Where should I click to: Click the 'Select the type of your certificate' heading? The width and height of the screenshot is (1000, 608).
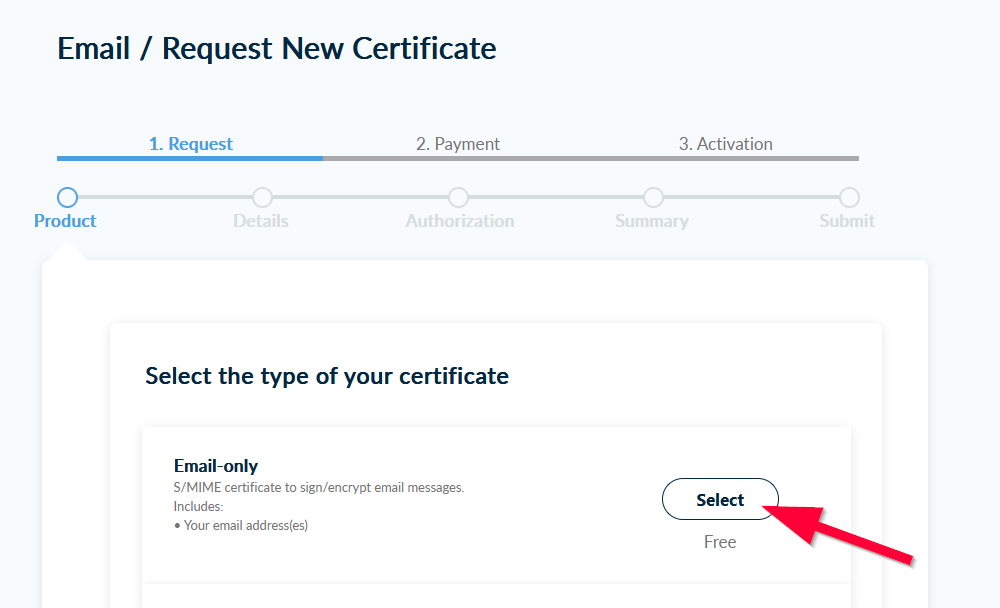pyautogui.click(x=327, y=376)
